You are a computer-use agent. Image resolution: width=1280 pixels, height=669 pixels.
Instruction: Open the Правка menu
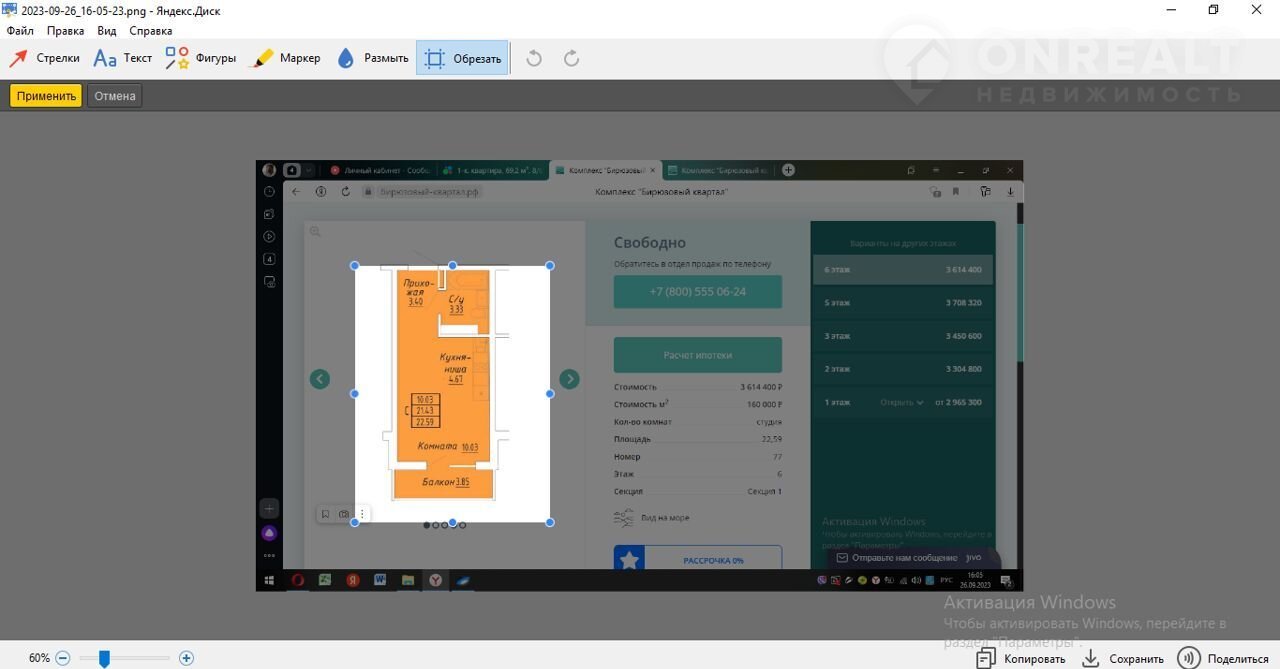[x=65, y=31]
